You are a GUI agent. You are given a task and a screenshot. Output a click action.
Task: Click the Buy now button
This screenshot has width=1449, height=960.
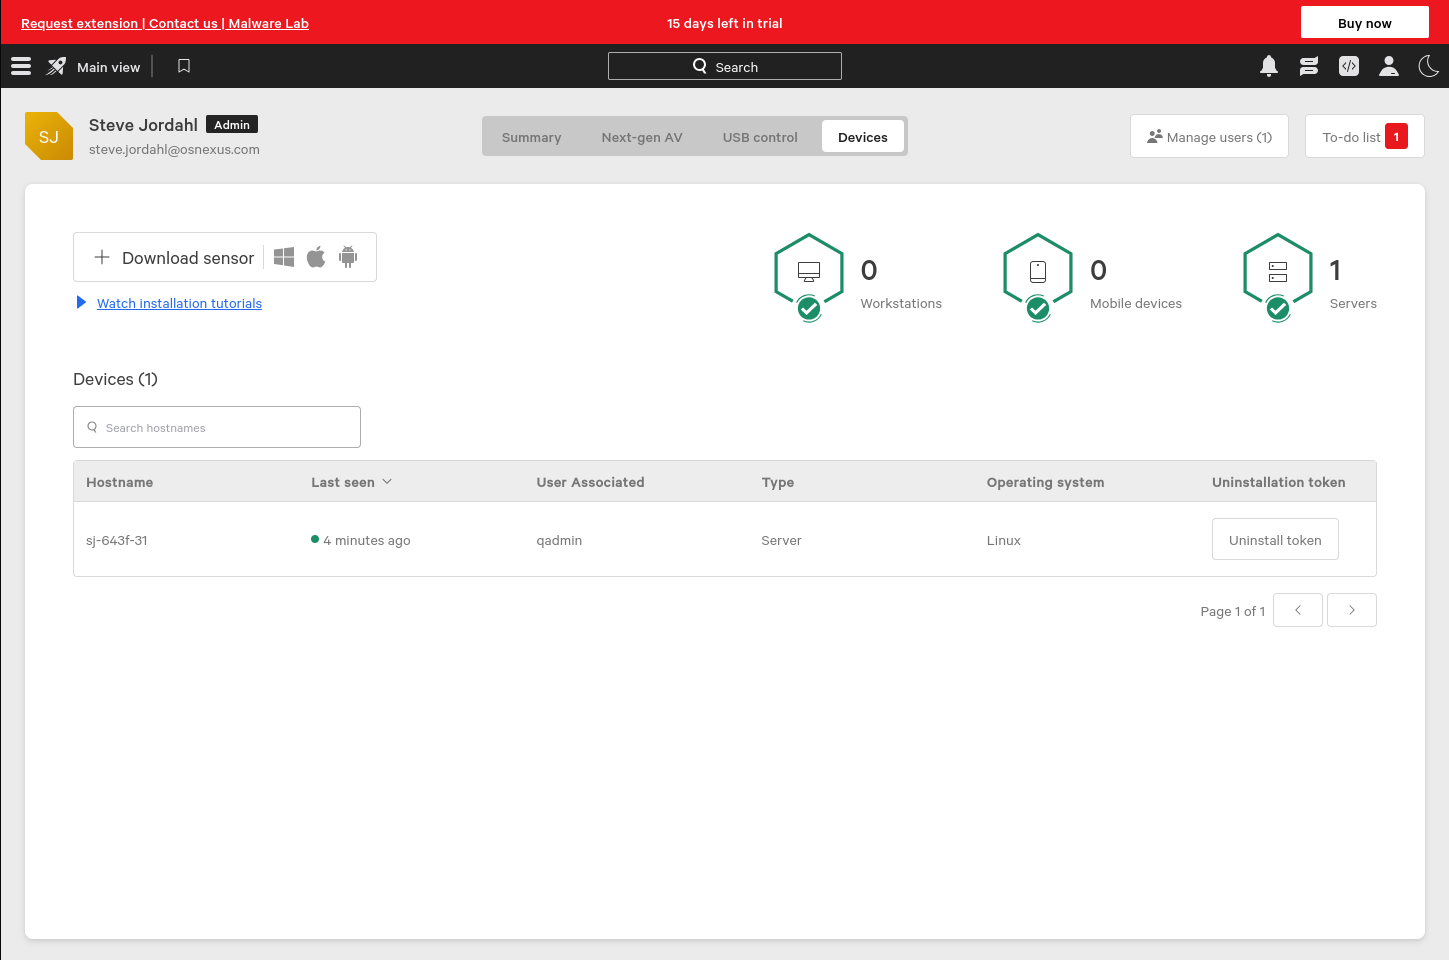pyautogui.click(x=1364, y=23)
